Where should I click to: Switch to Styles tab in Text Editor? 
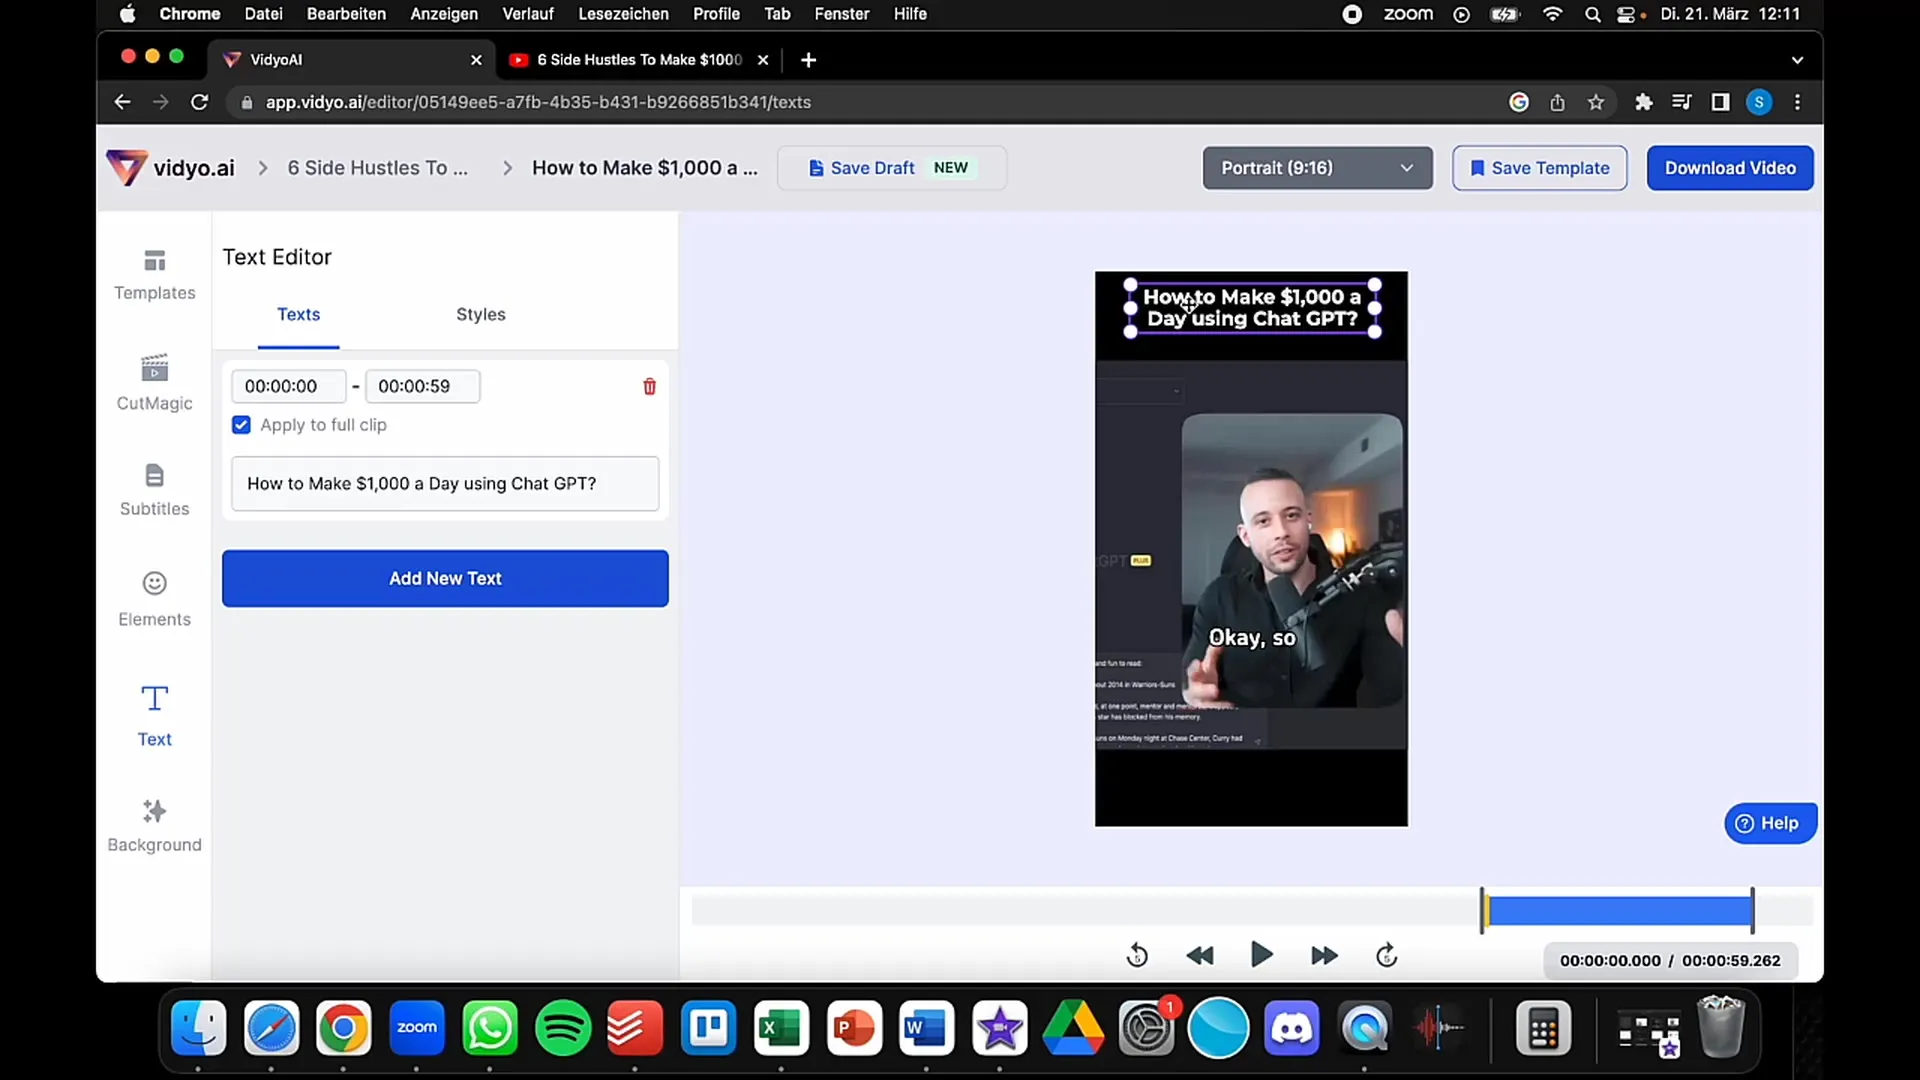481,314
